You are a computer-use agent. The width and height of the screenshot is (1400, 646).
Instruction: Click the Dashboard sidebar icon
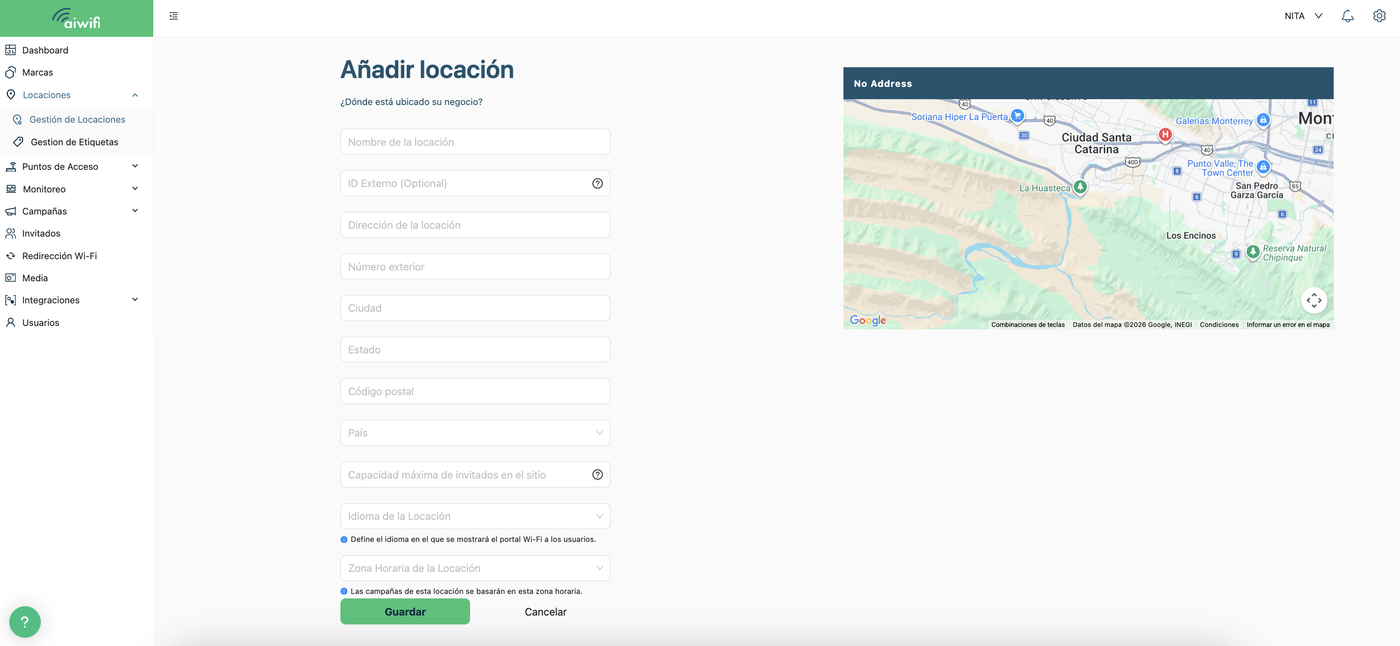[x=11, y=50]
